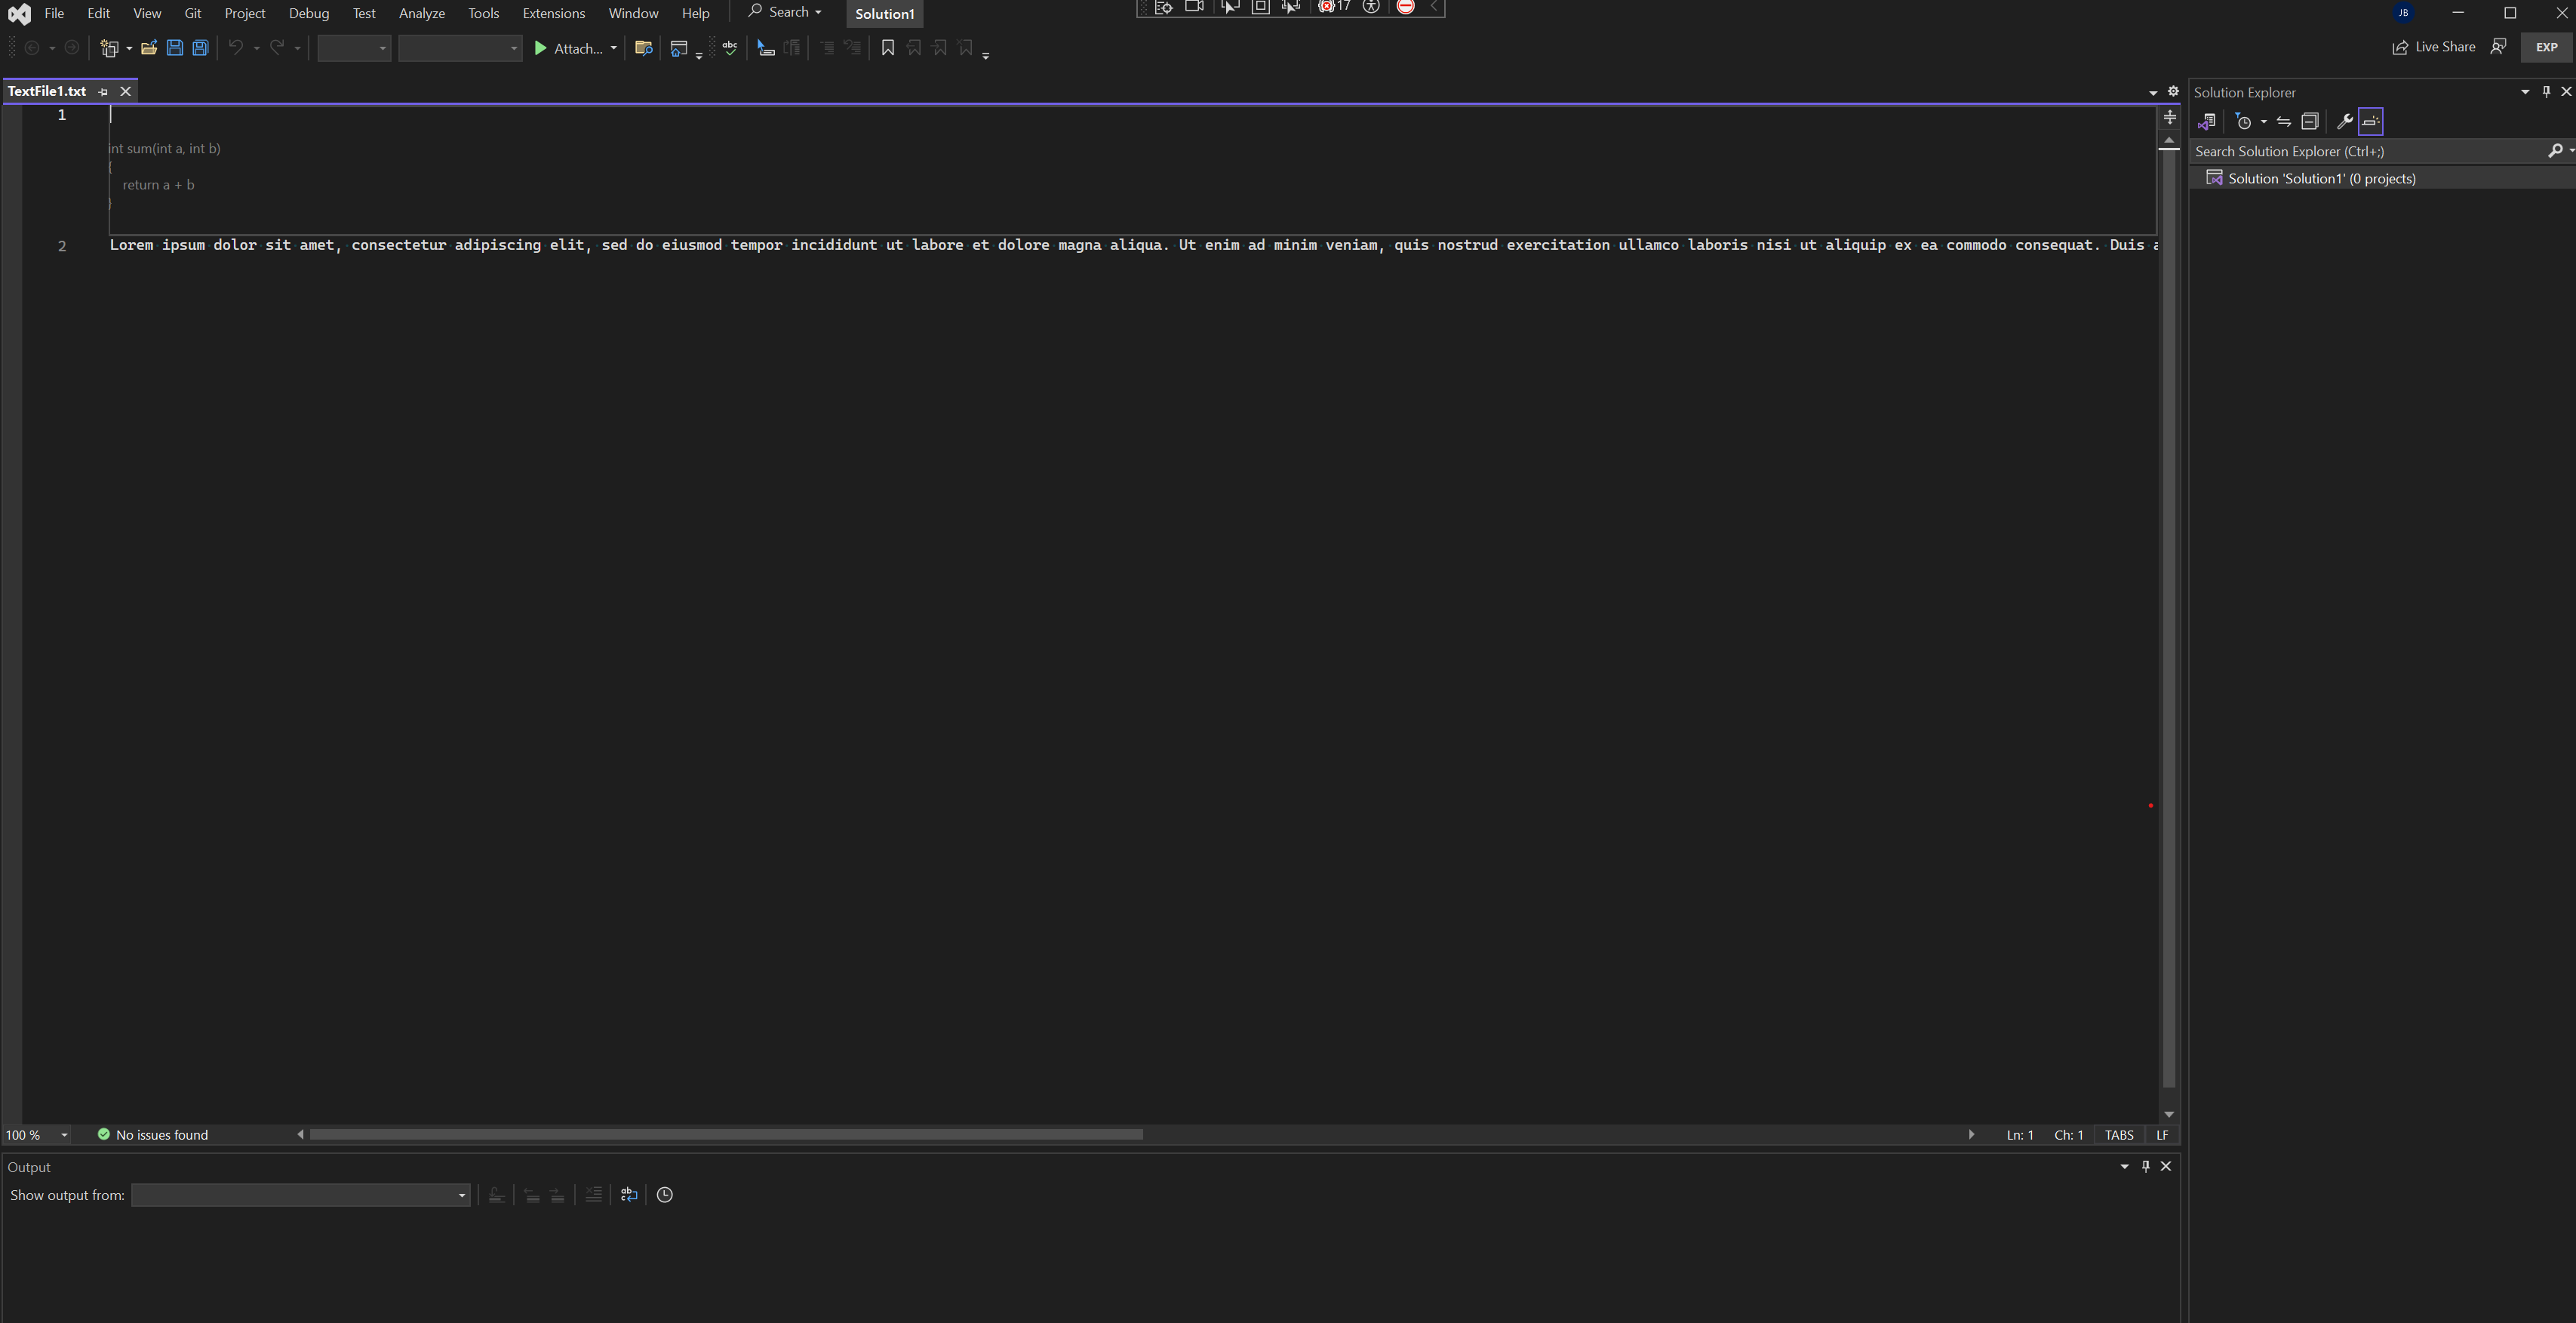The image size is (2576, 1323).
Task: Toggle Preview Selected Items in Solution Explorer
Action: click(2371, 121)
